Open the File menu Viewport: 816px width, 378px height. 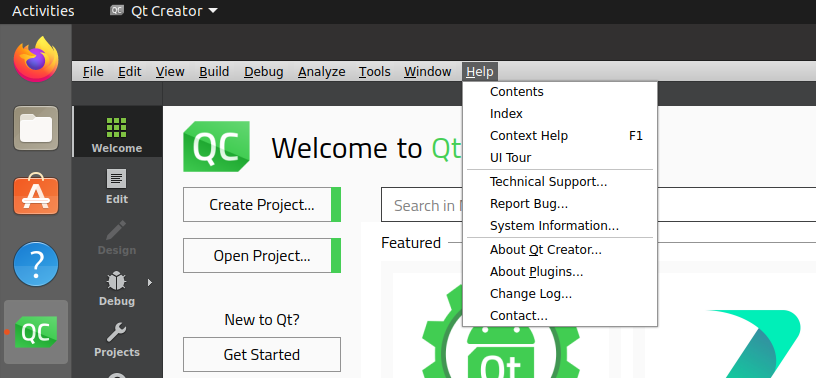(93, 72)
